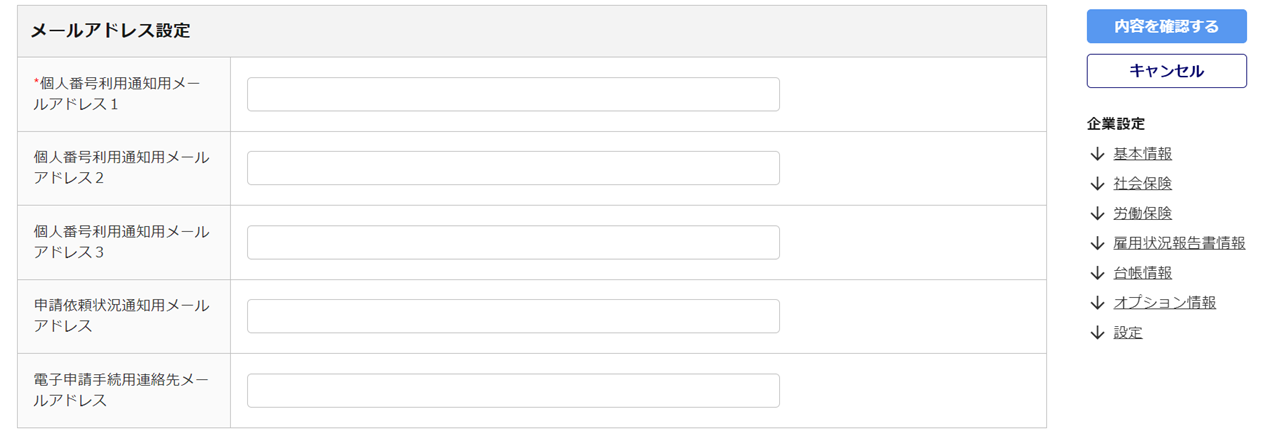1272x436 pixels.
Task: Click the 申請依頼状況通知用メールアドレス input box
Action: coord(513,316)
